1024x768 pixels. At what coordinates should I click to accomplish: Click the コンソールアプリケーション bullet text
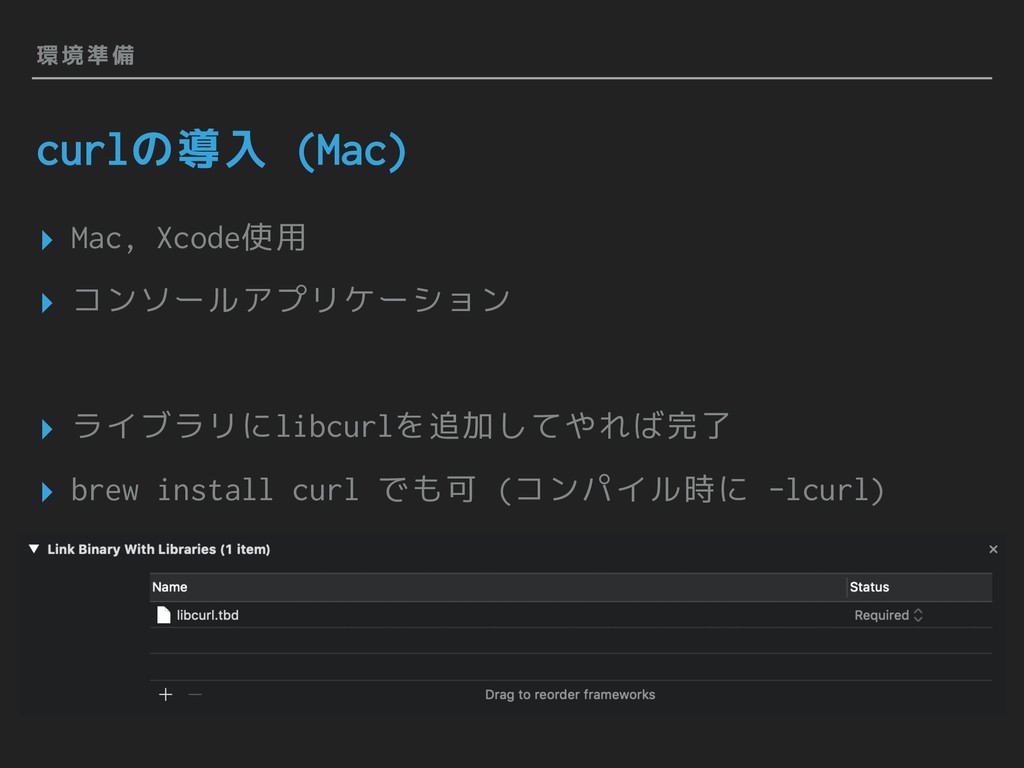[291, 300]
